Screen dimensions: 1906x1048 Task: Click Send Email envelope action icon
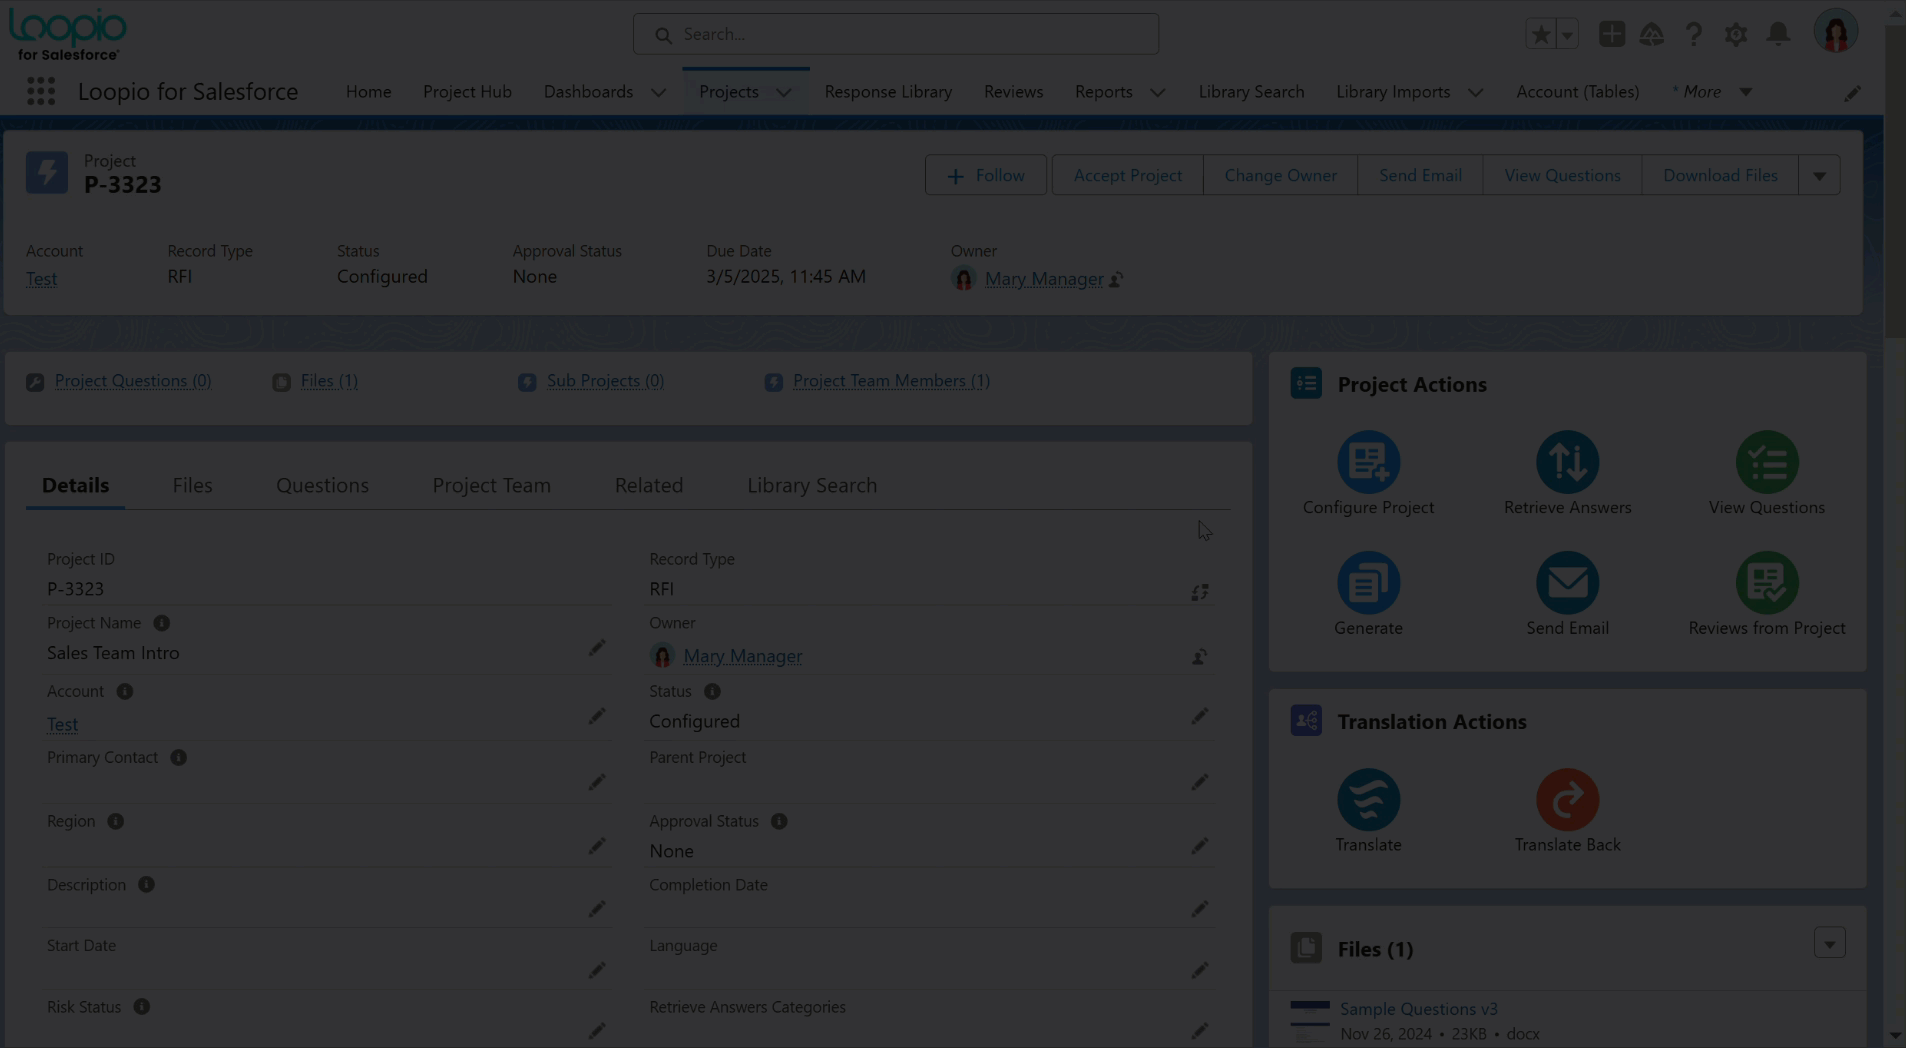1567,583
